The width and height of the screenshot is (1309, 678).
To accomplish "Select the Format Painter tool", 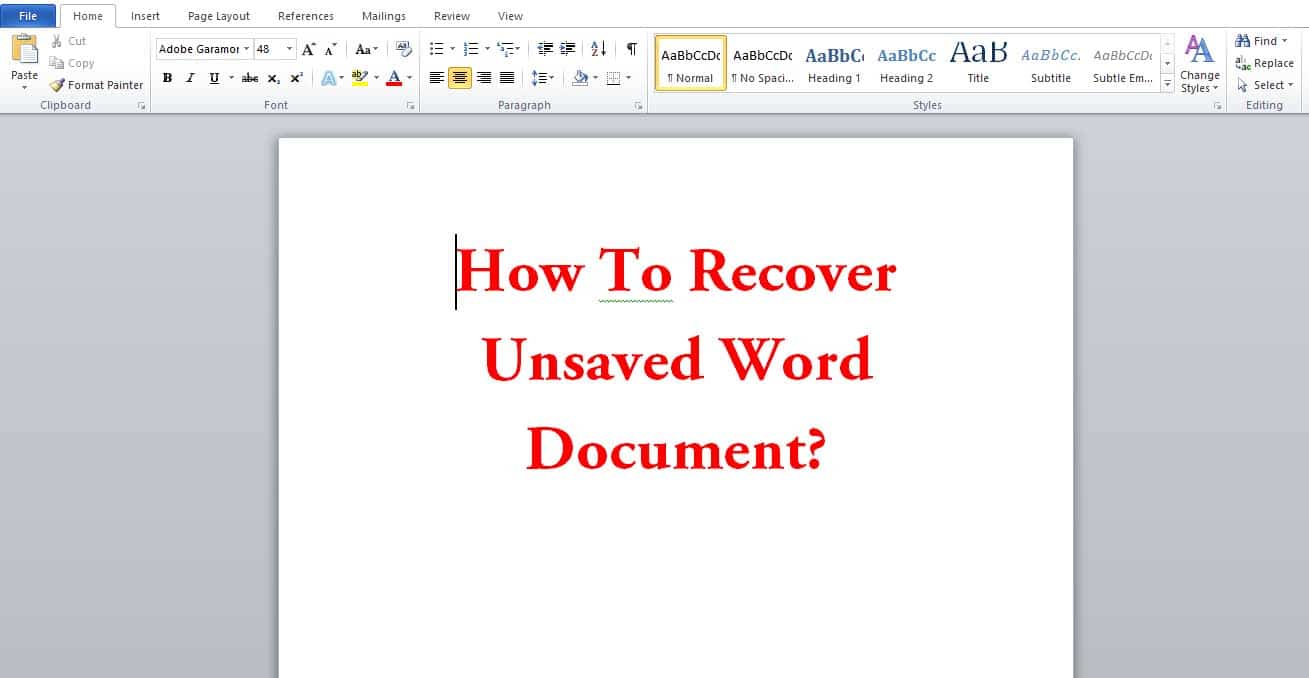I will (x=95, y=85).
